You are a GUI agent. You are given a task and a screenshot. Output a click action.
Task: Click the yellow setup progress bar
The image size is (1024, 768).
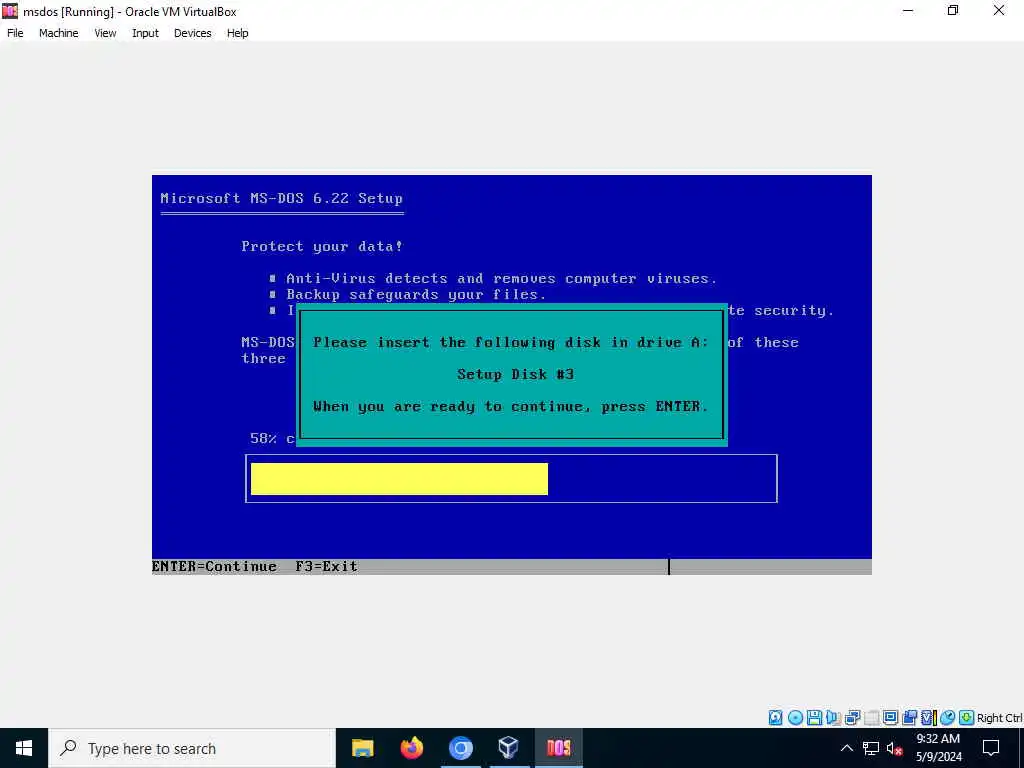(x=399, y=479)
